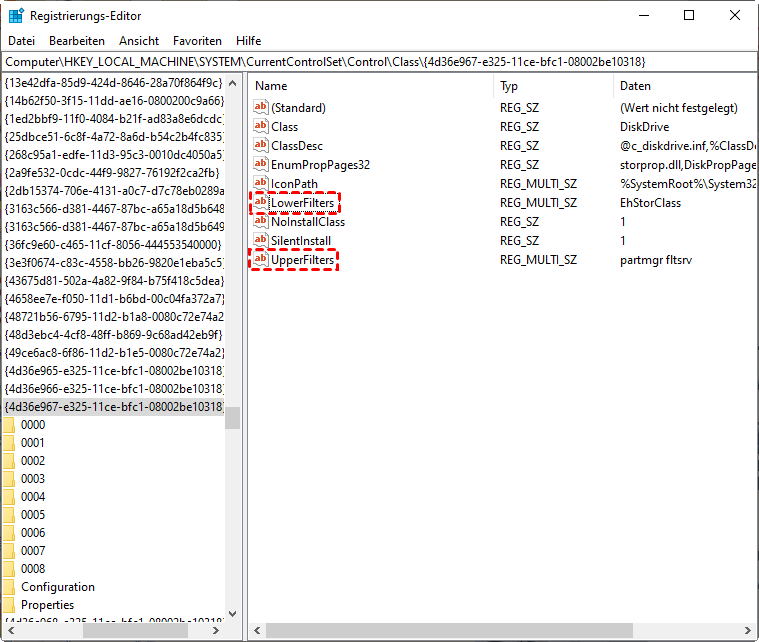Open the Bearbeiten menu
759x642 pixels.
[77, 41]
